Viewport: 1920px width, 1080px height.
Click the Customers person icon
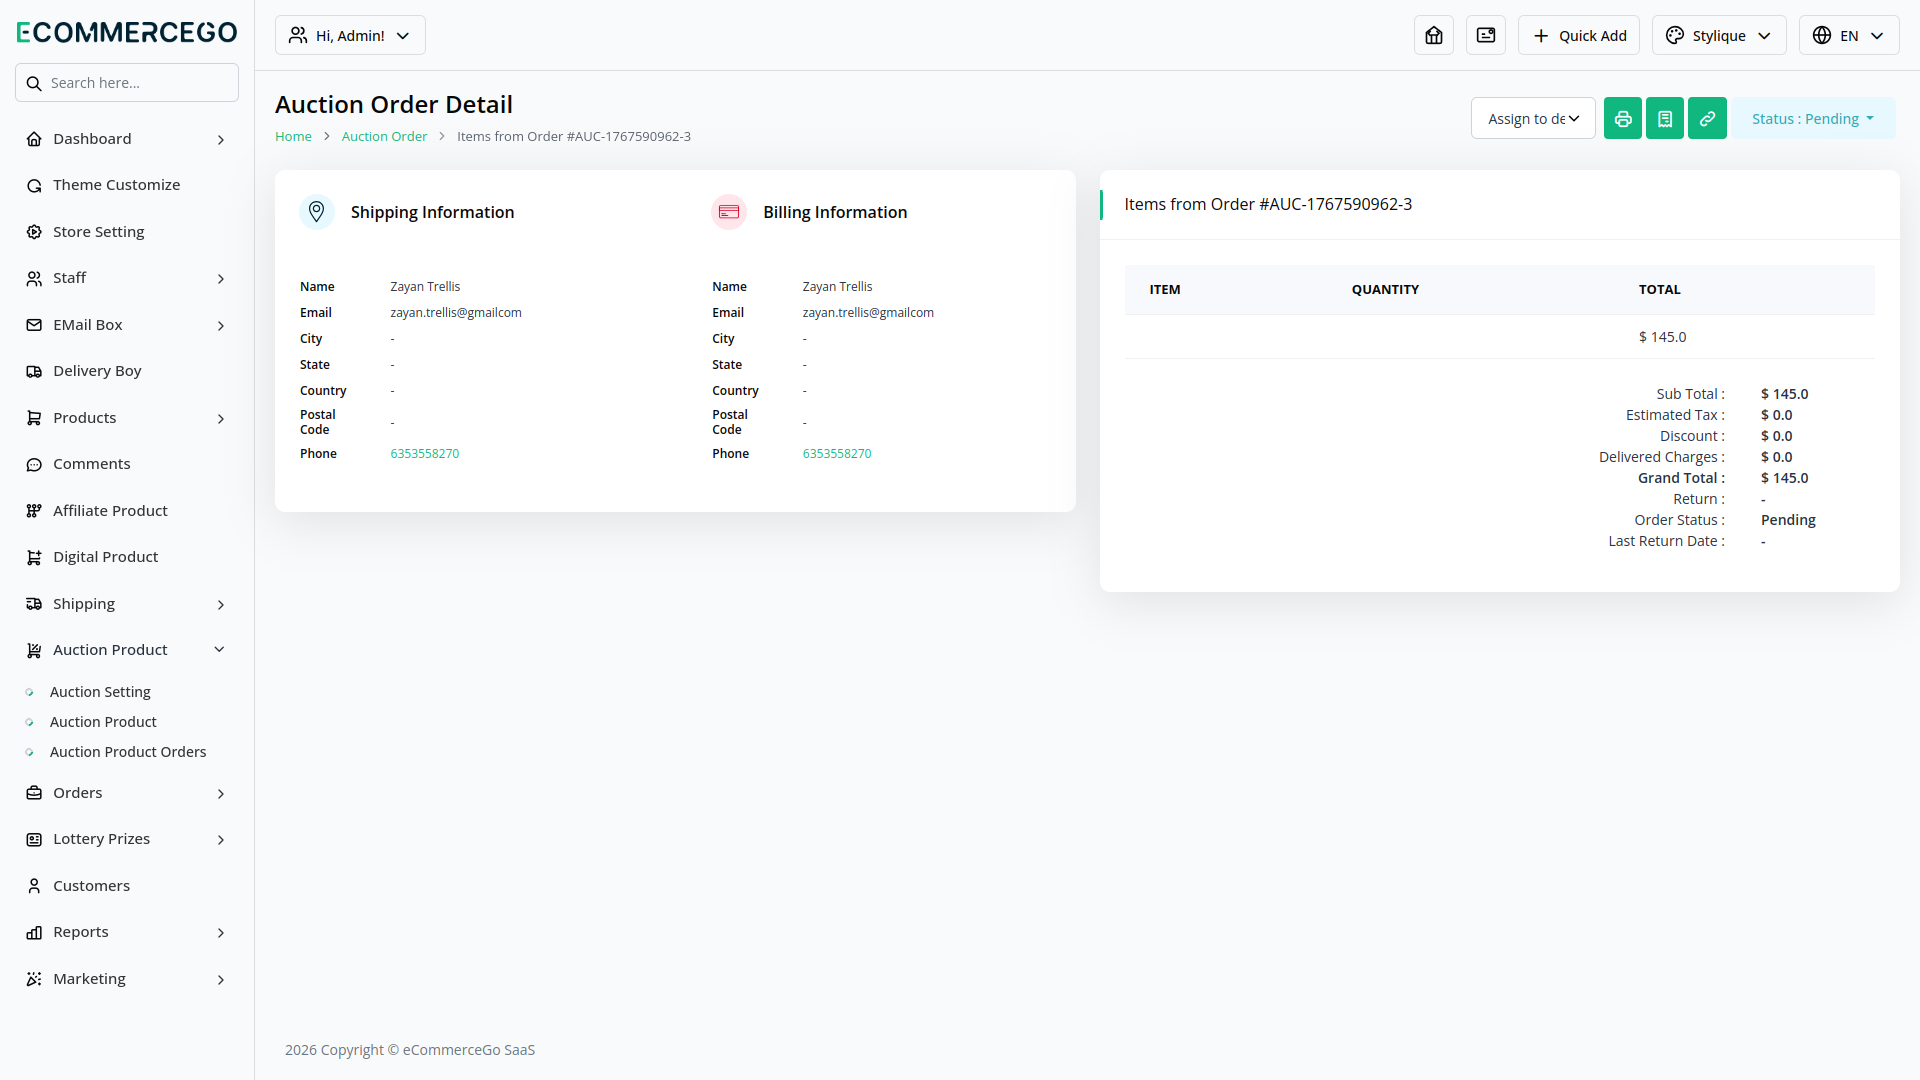tap(34, 886)
